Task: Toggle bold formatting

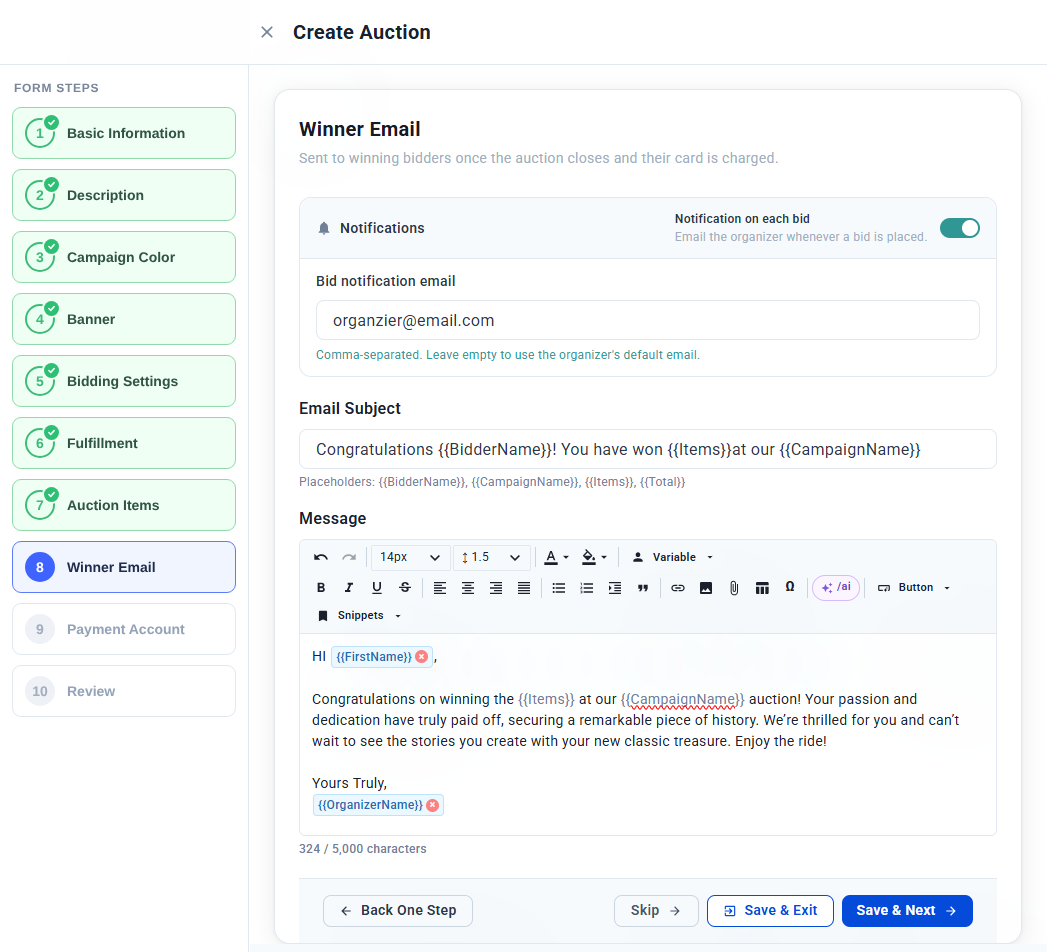Action: coord(321,587)
